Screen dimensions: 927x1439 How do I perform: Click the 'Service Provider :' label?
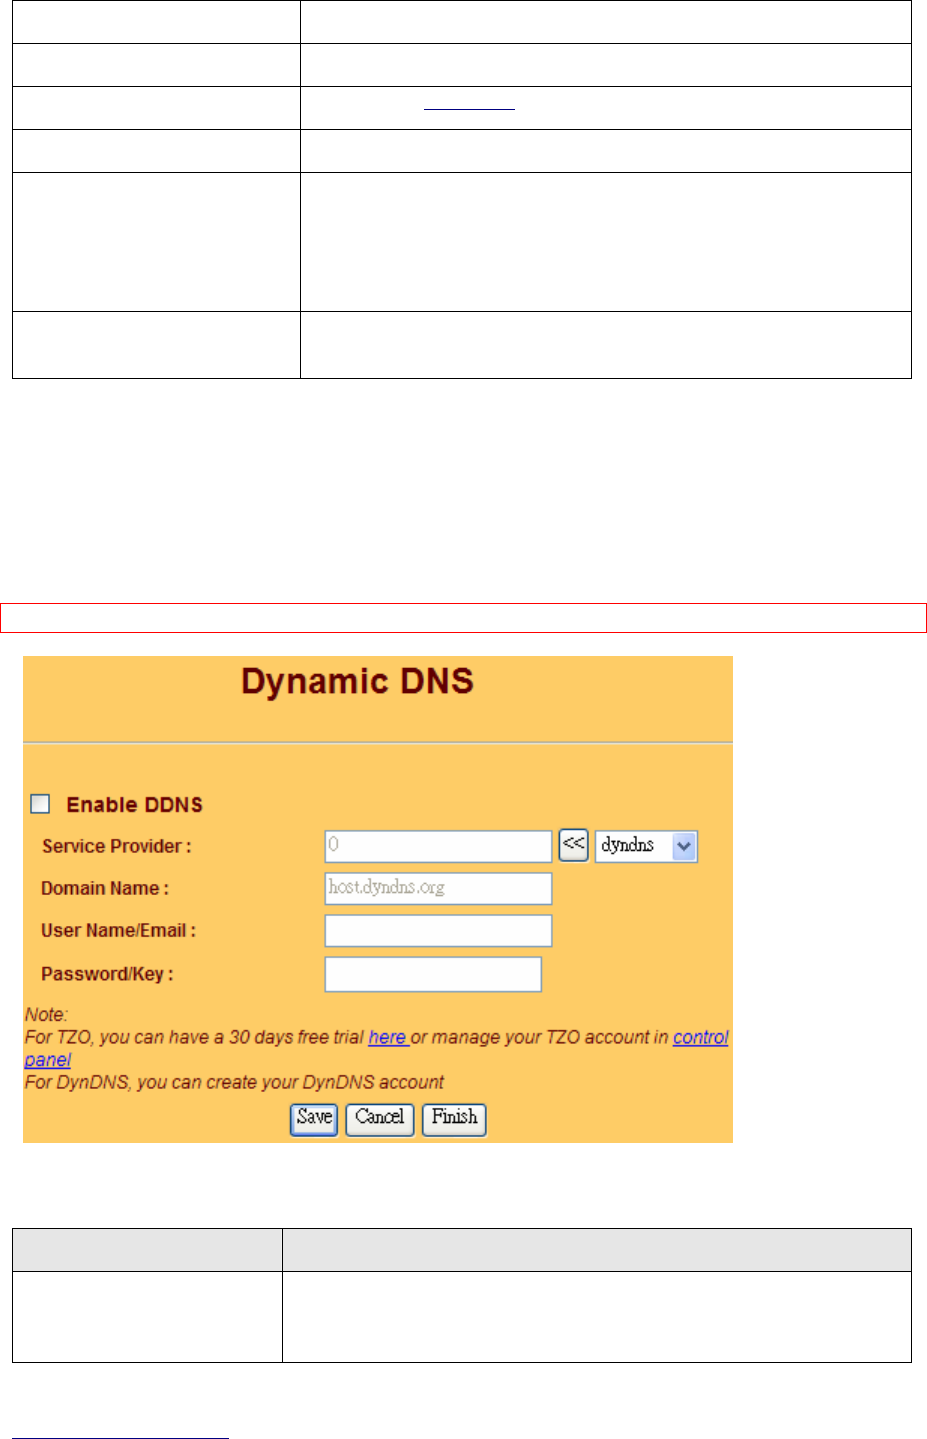point(116,846)
